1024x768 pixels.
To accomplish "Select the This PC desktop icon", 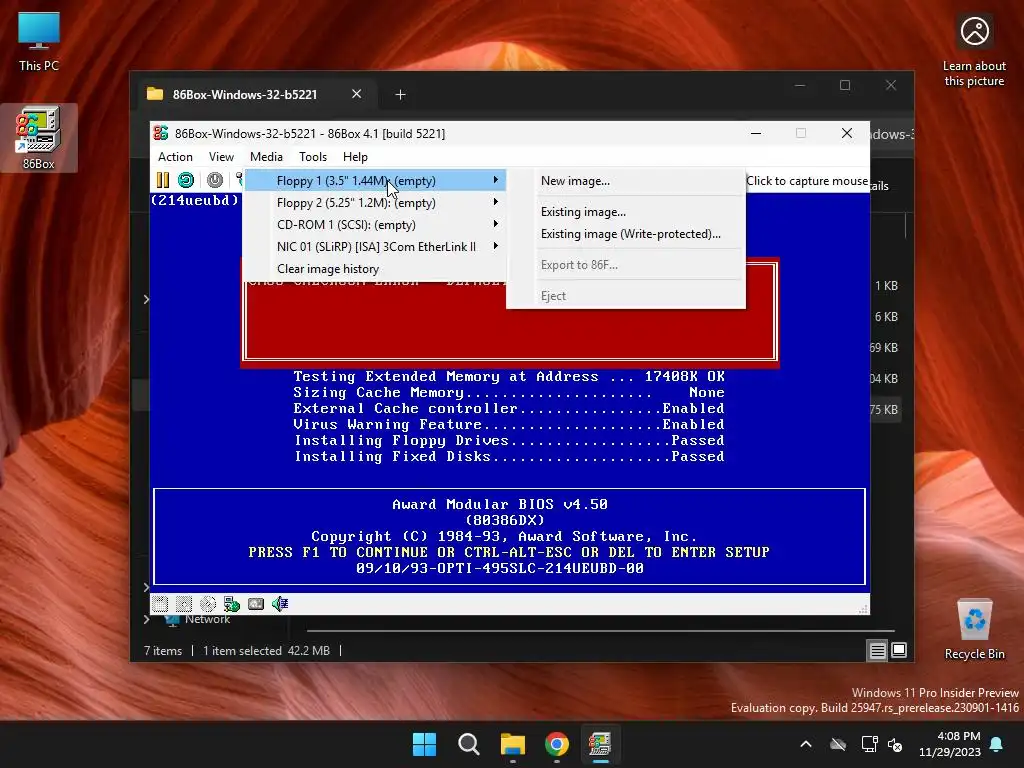I will 39,41.
